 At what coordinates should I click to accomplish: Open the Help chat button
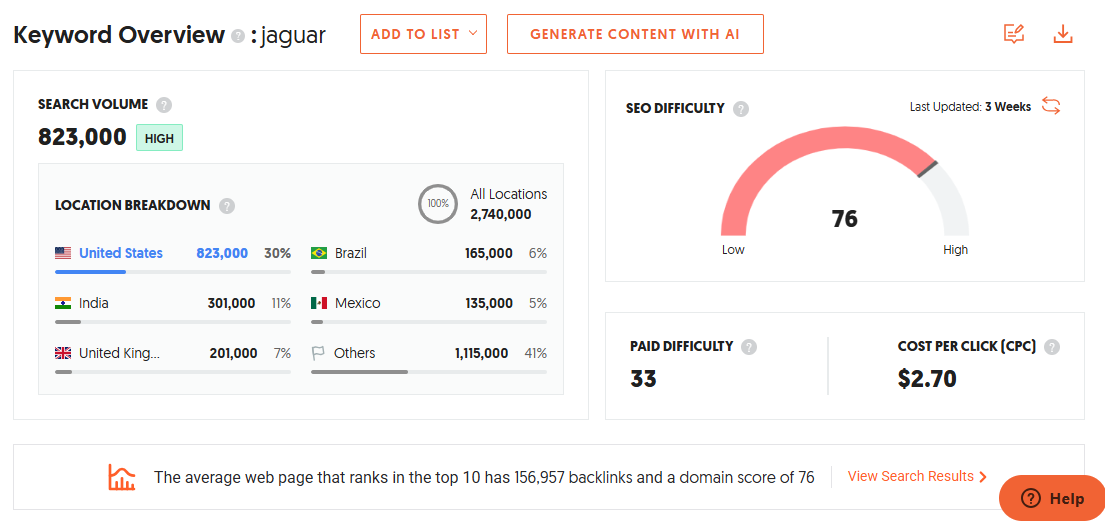click(1052, 498)
